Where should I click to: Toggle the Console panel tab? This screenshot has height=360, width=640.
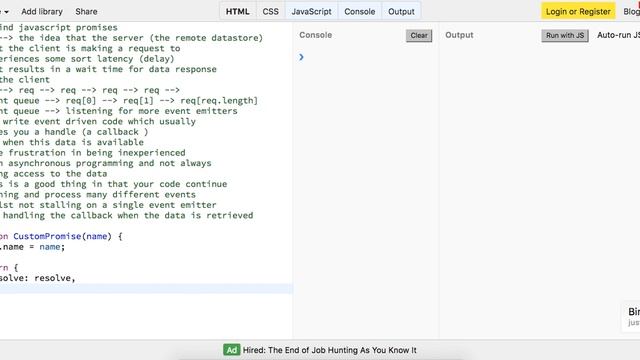(360, 11)
